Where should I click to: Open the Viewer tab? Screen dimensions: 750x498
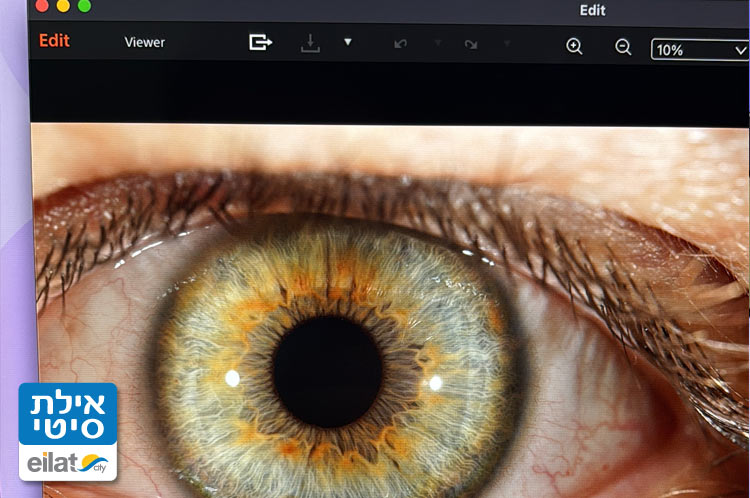144,43
